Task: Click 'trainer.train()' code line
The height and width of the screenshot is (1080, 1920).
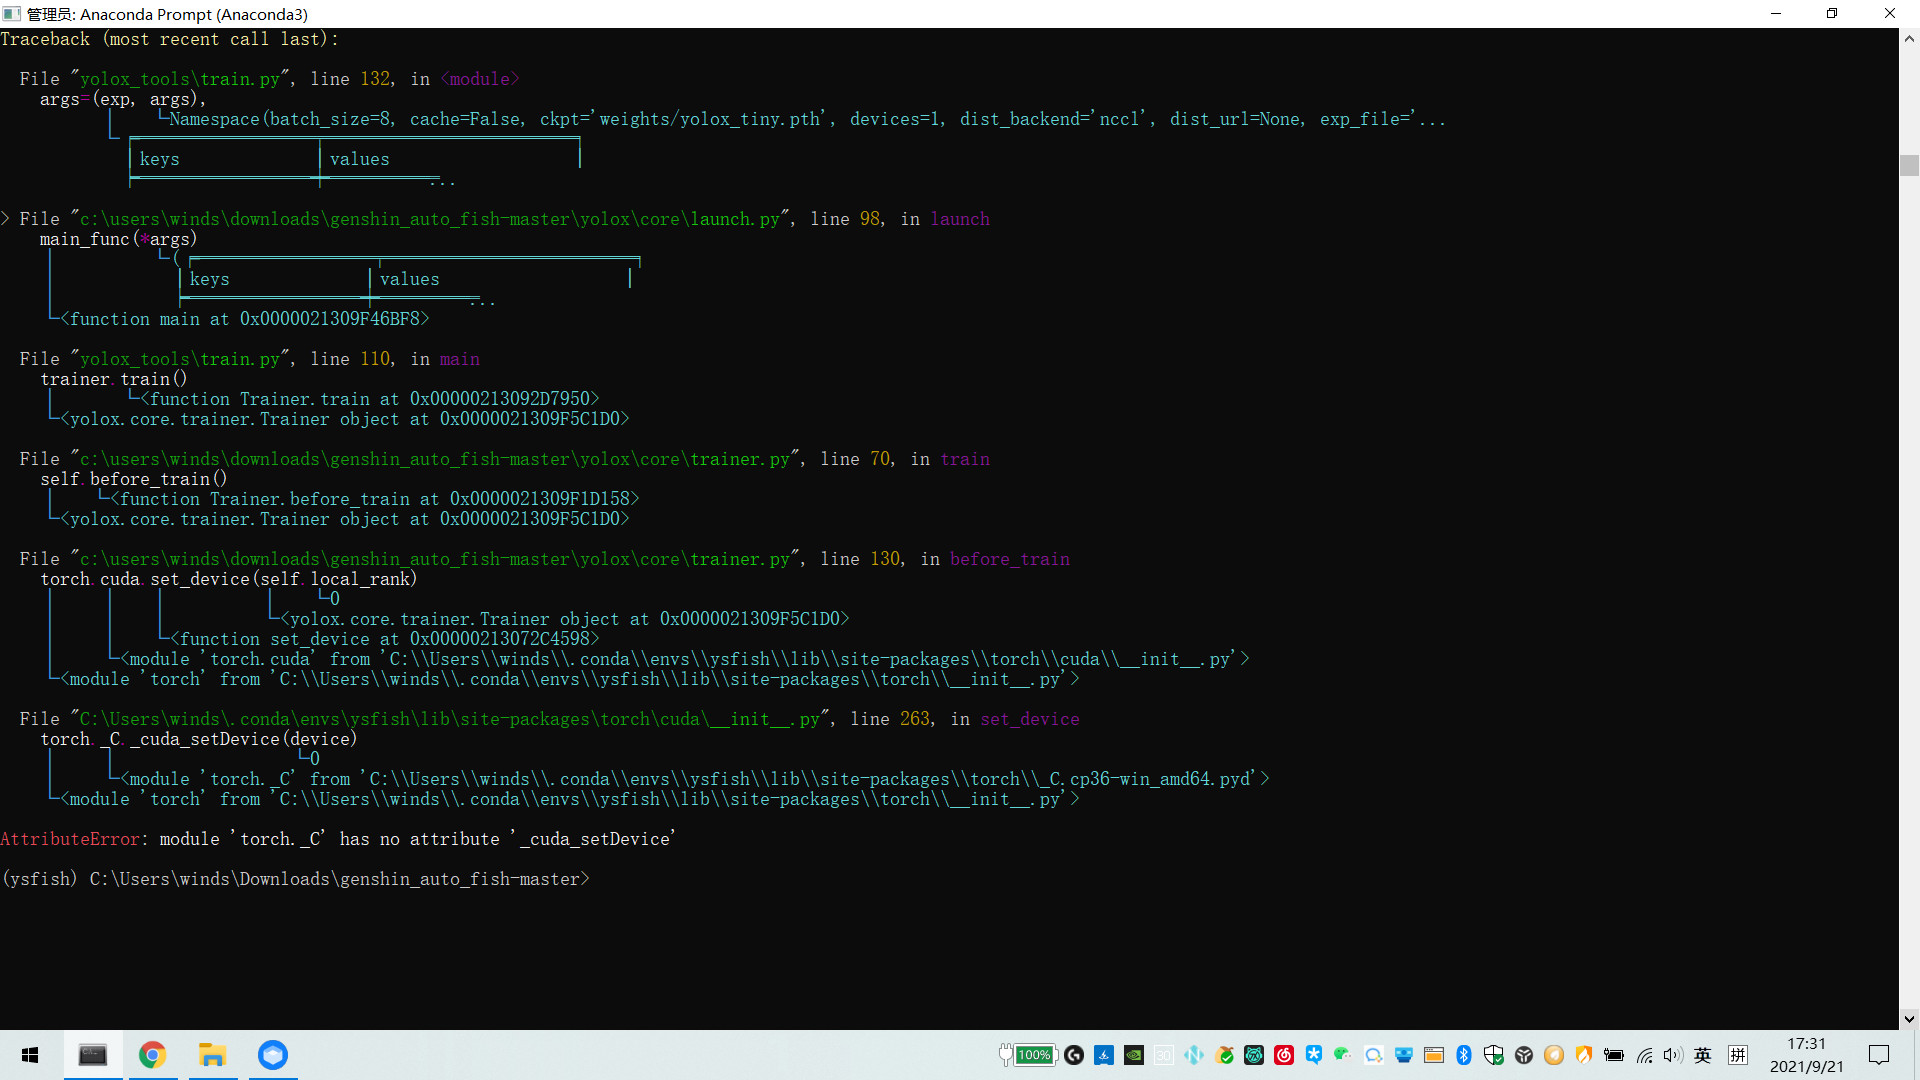Action: (114, 379)
